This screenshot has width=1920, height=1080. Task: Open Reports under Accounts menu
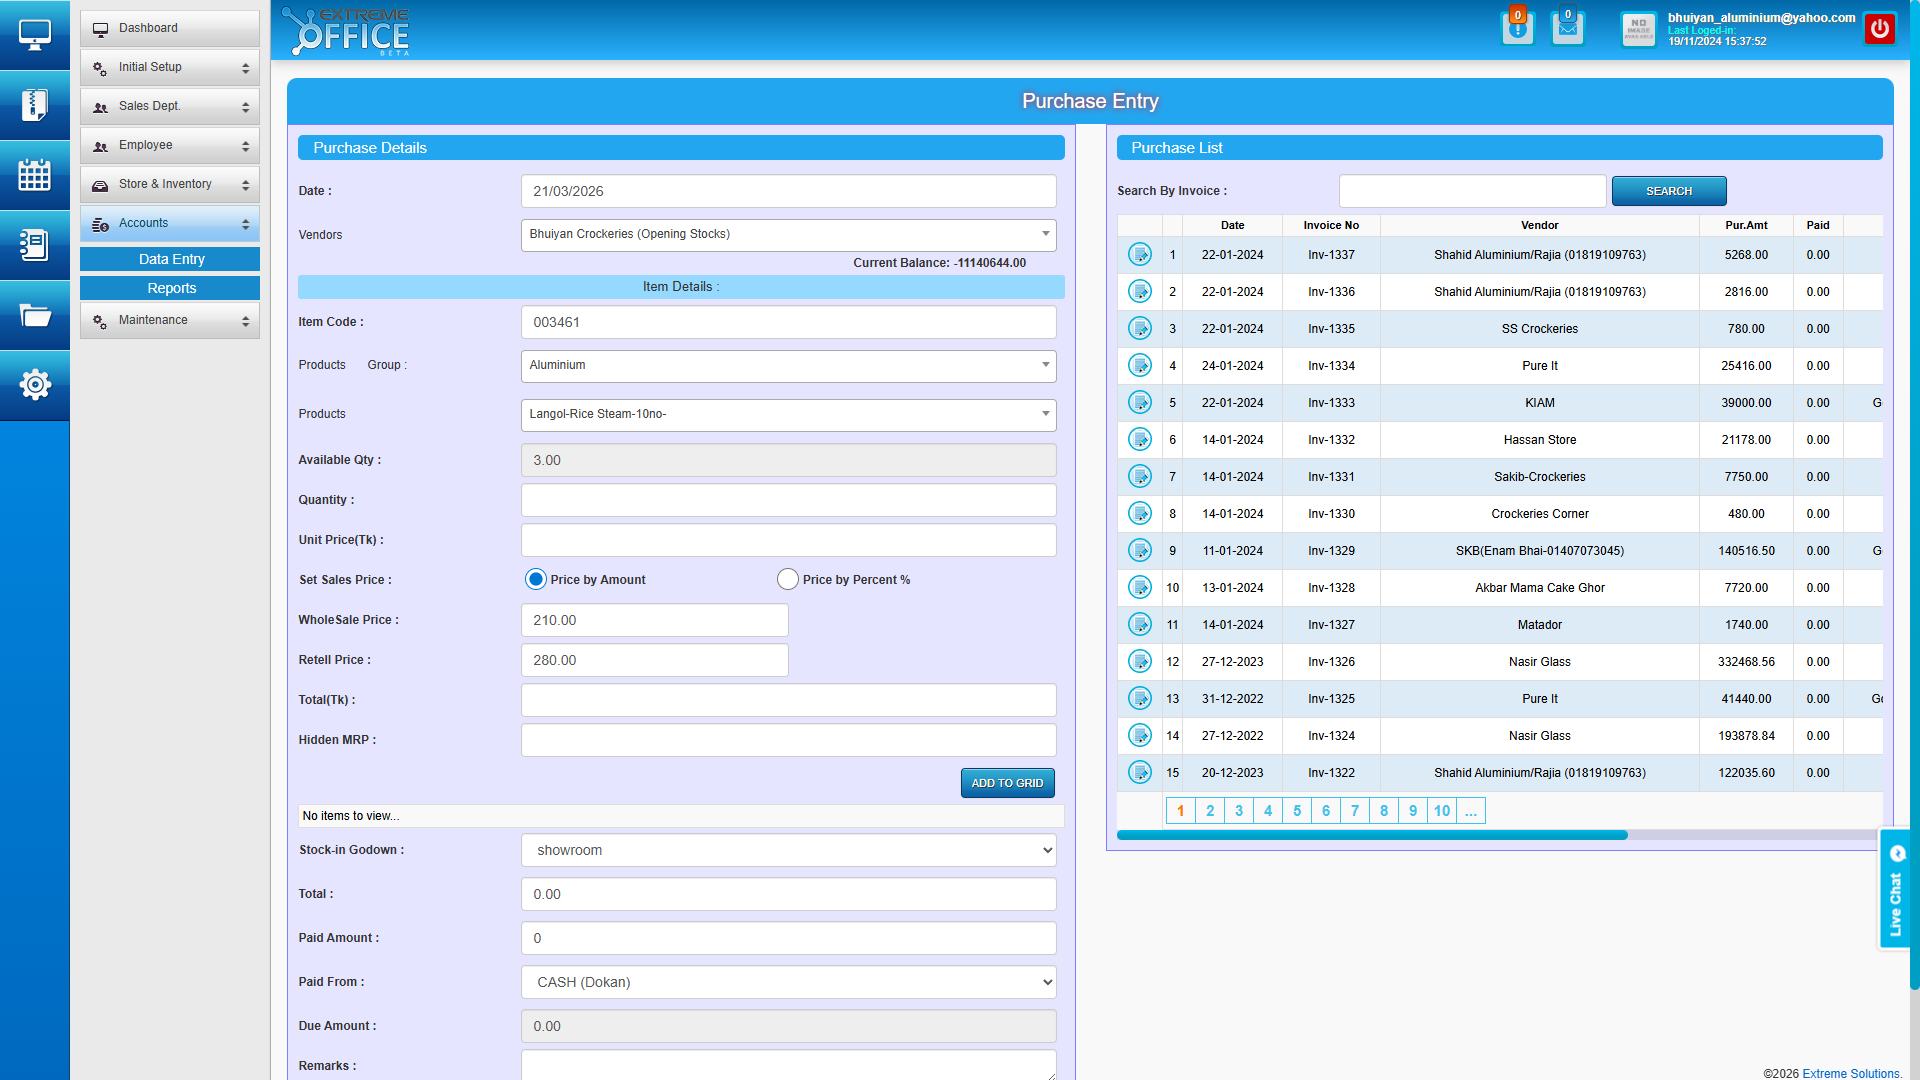(x=170, y=289)
